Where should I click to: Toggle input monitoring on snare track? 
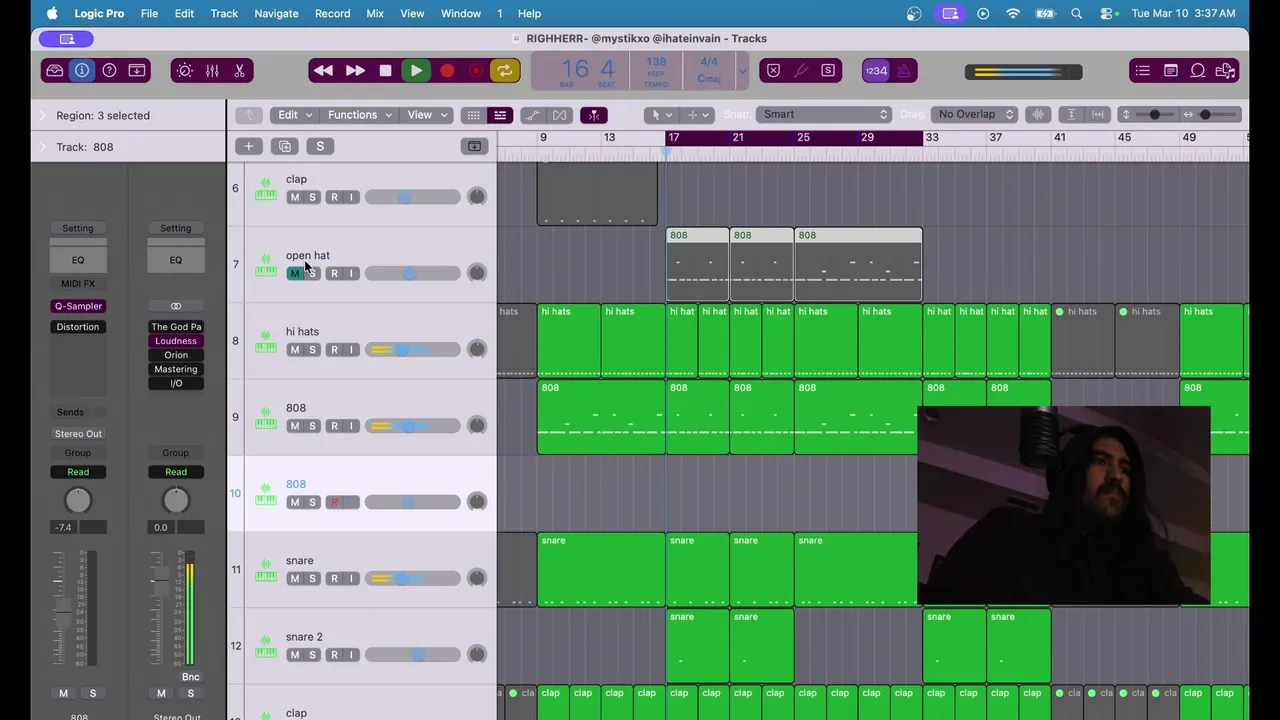[x=351, y=579]
